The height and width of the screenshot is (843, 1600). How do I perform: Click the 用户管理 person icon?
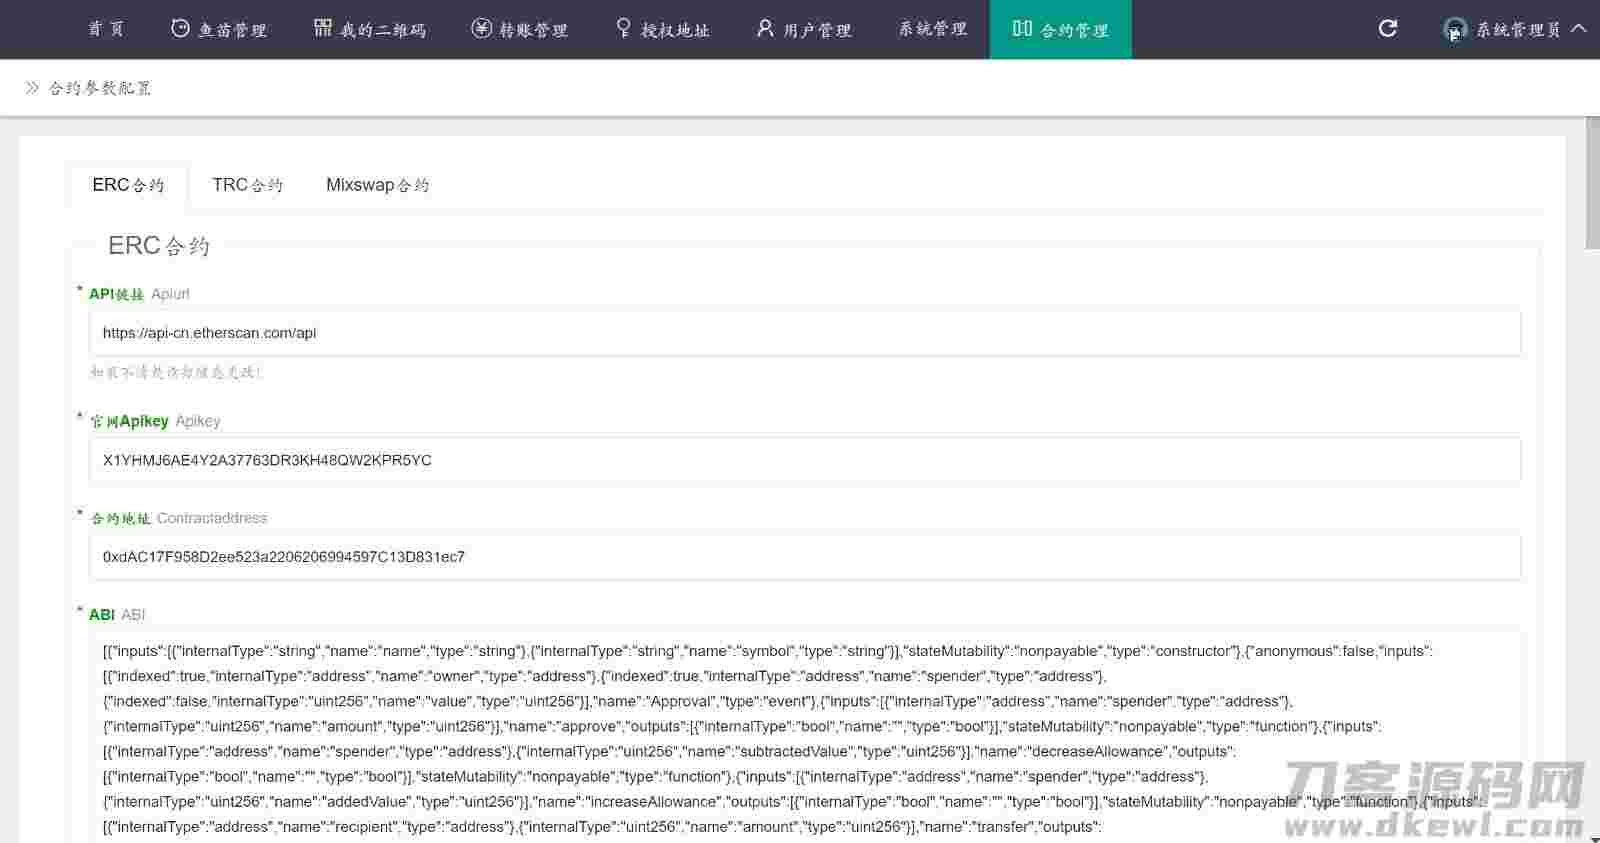coord(765,29)
